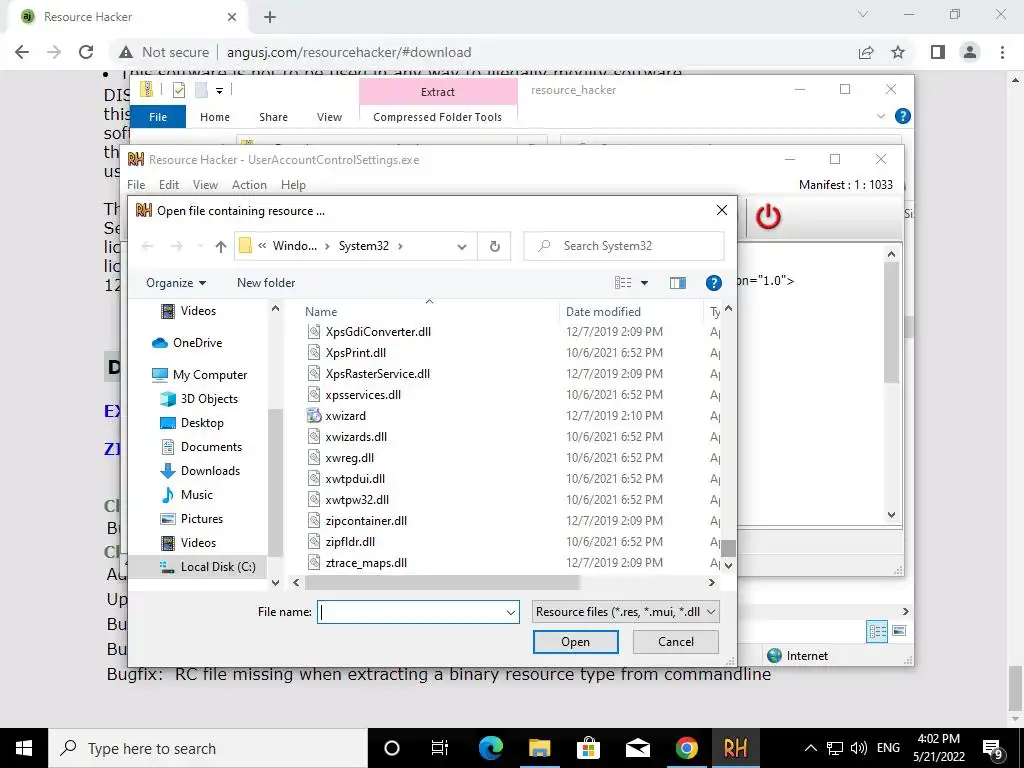Click the Windo... breadcrumb segment
The height and width of the screenshot is (768, 1024).
295,246
